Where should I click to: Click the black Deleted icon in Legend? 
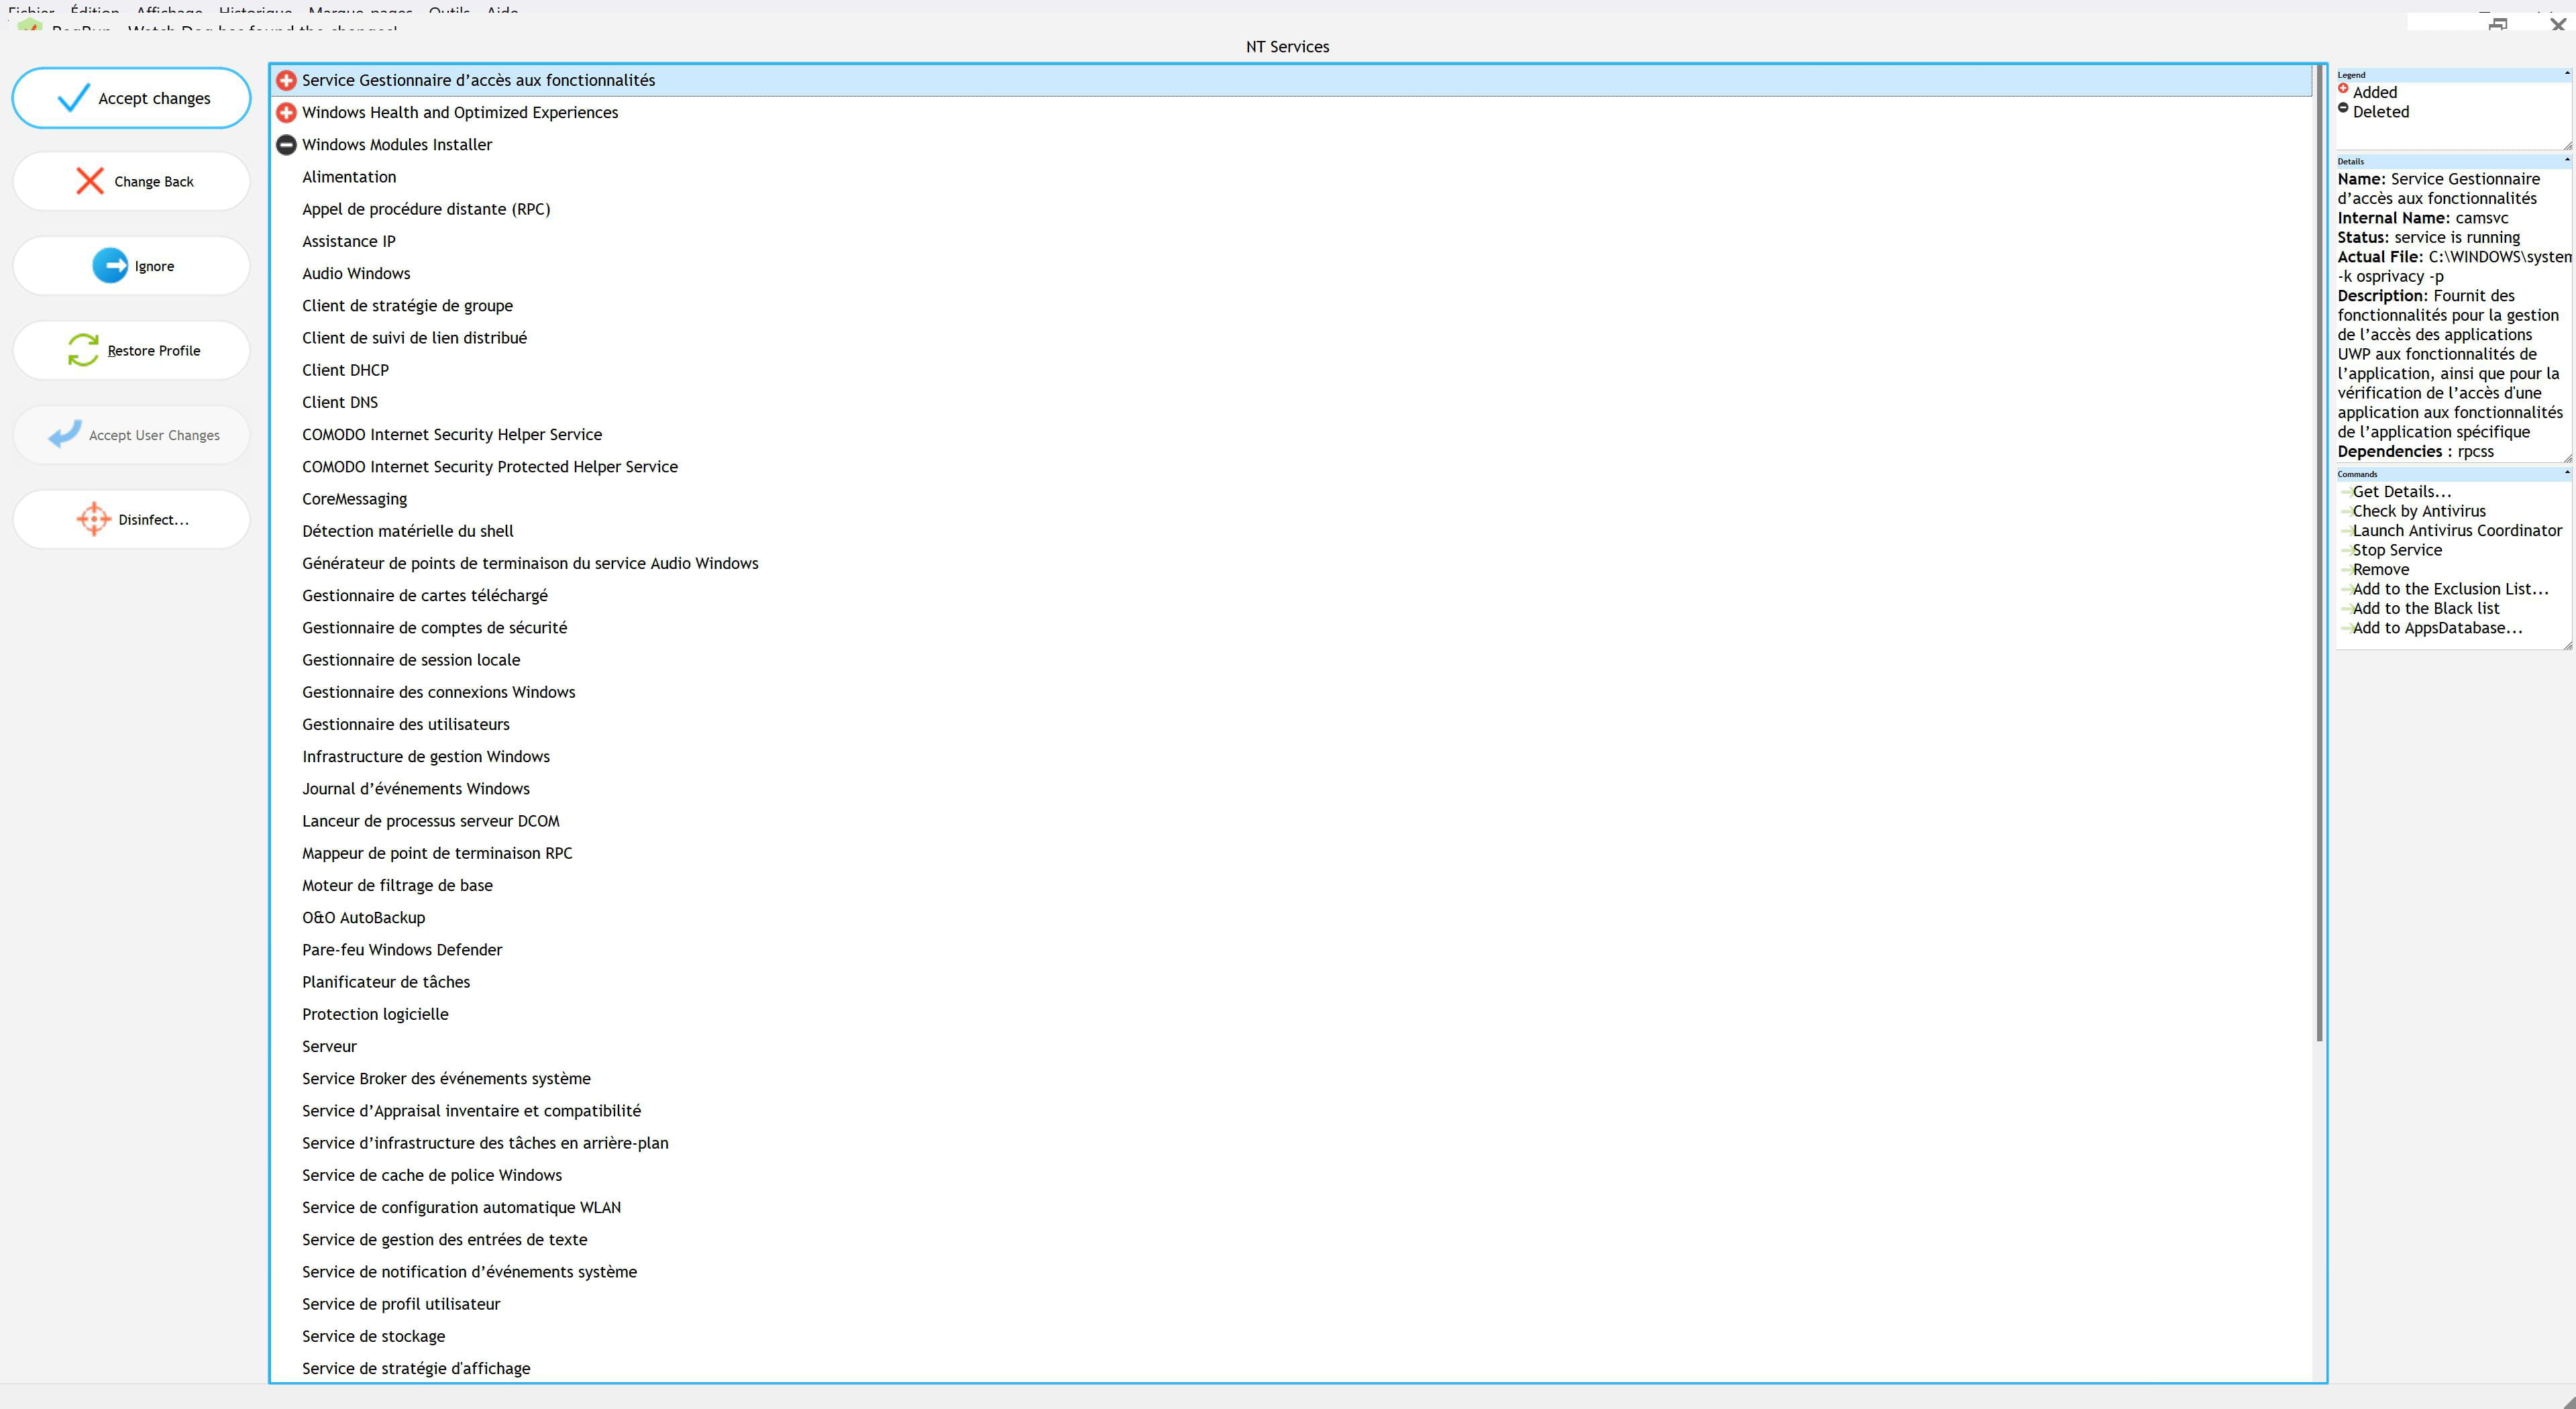click(2343, 107)
